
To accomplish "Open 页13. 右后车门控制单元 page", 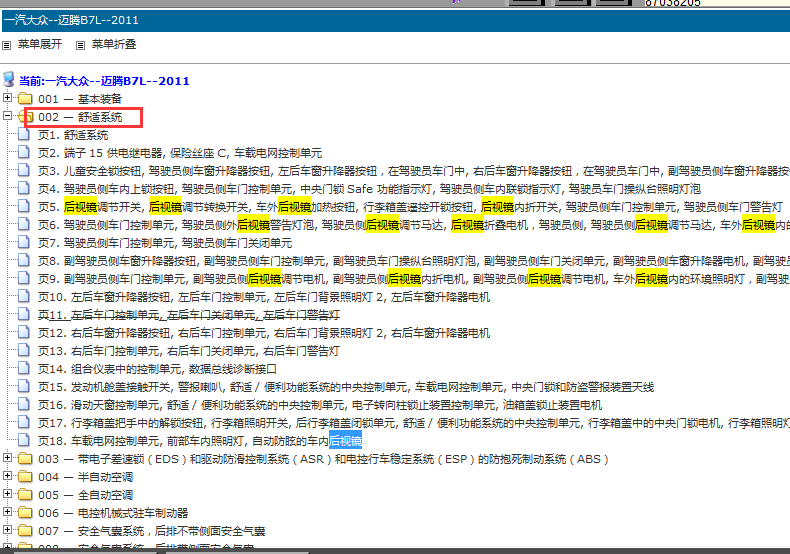I will [x=189, y=351].
